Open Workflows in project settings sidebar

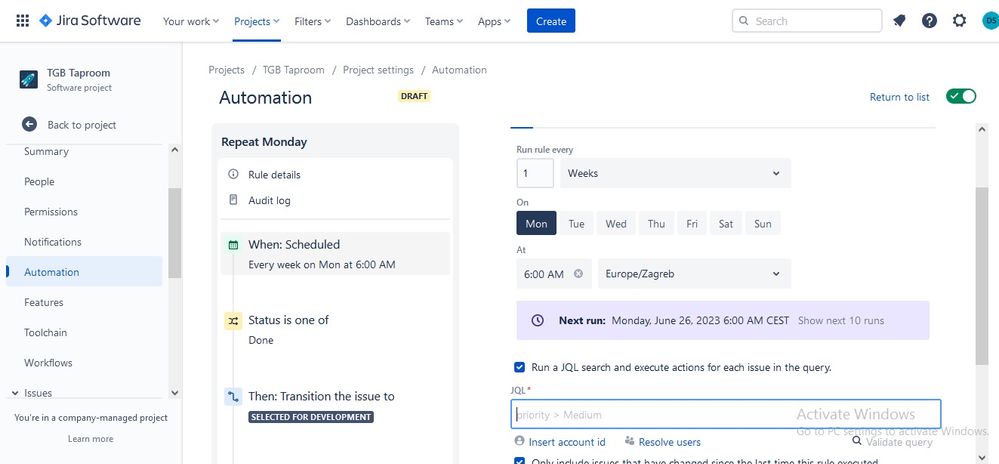click(x=48, y=363)
